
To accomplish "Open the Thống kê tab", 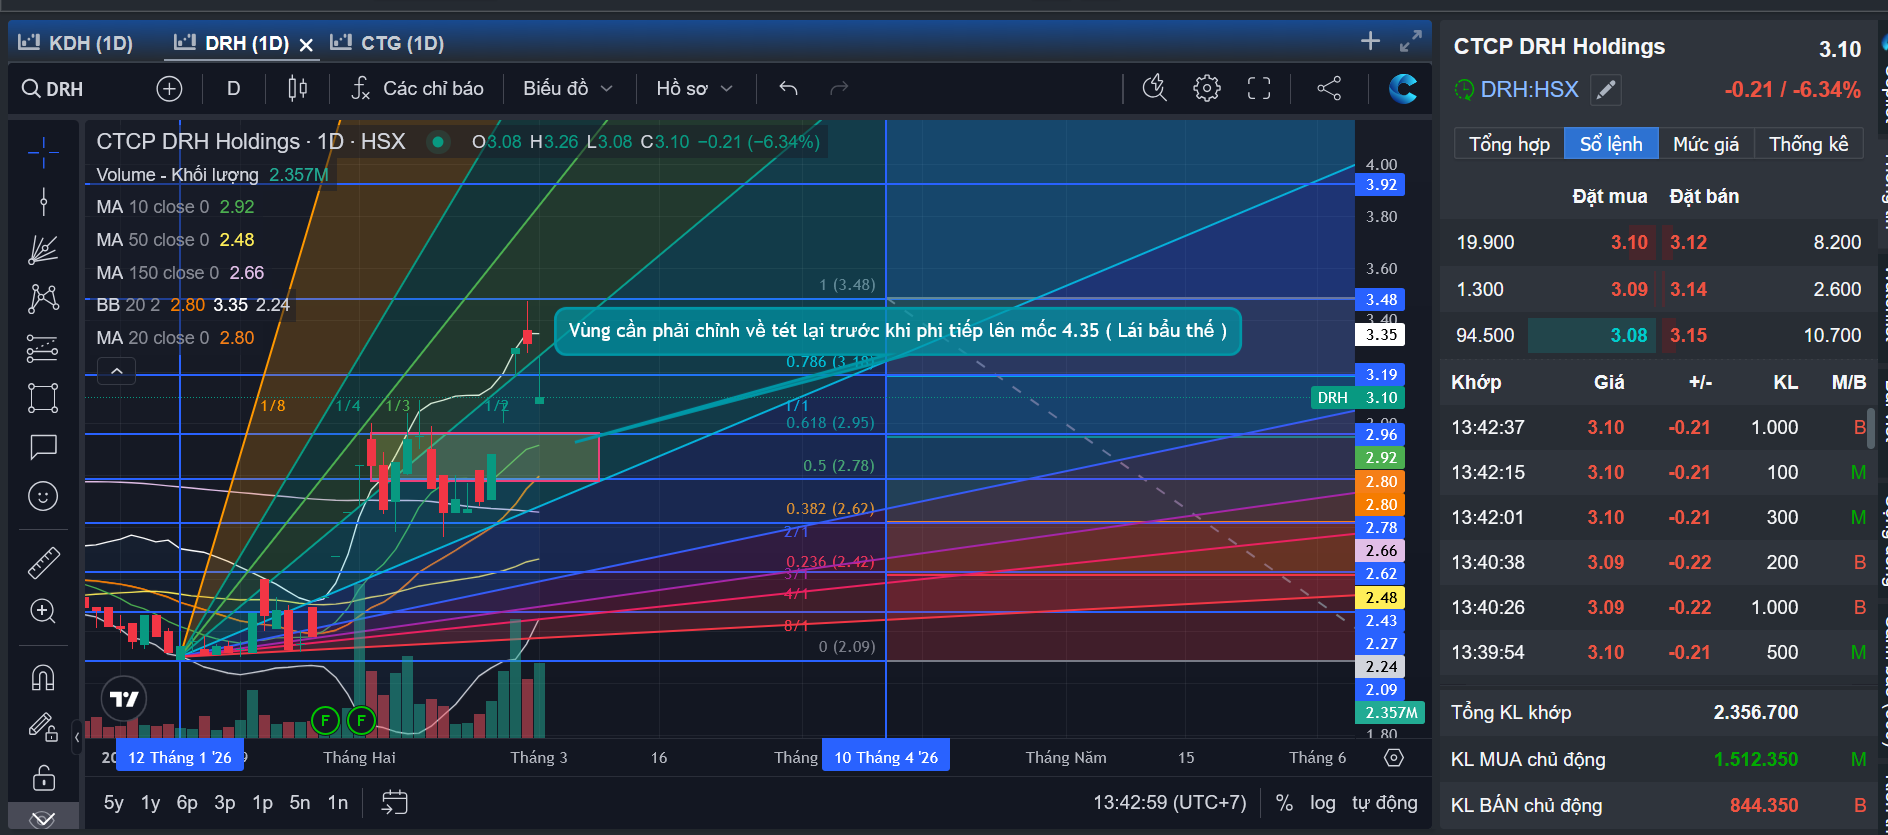I will pyautogui.click(x=1809, y=144).
